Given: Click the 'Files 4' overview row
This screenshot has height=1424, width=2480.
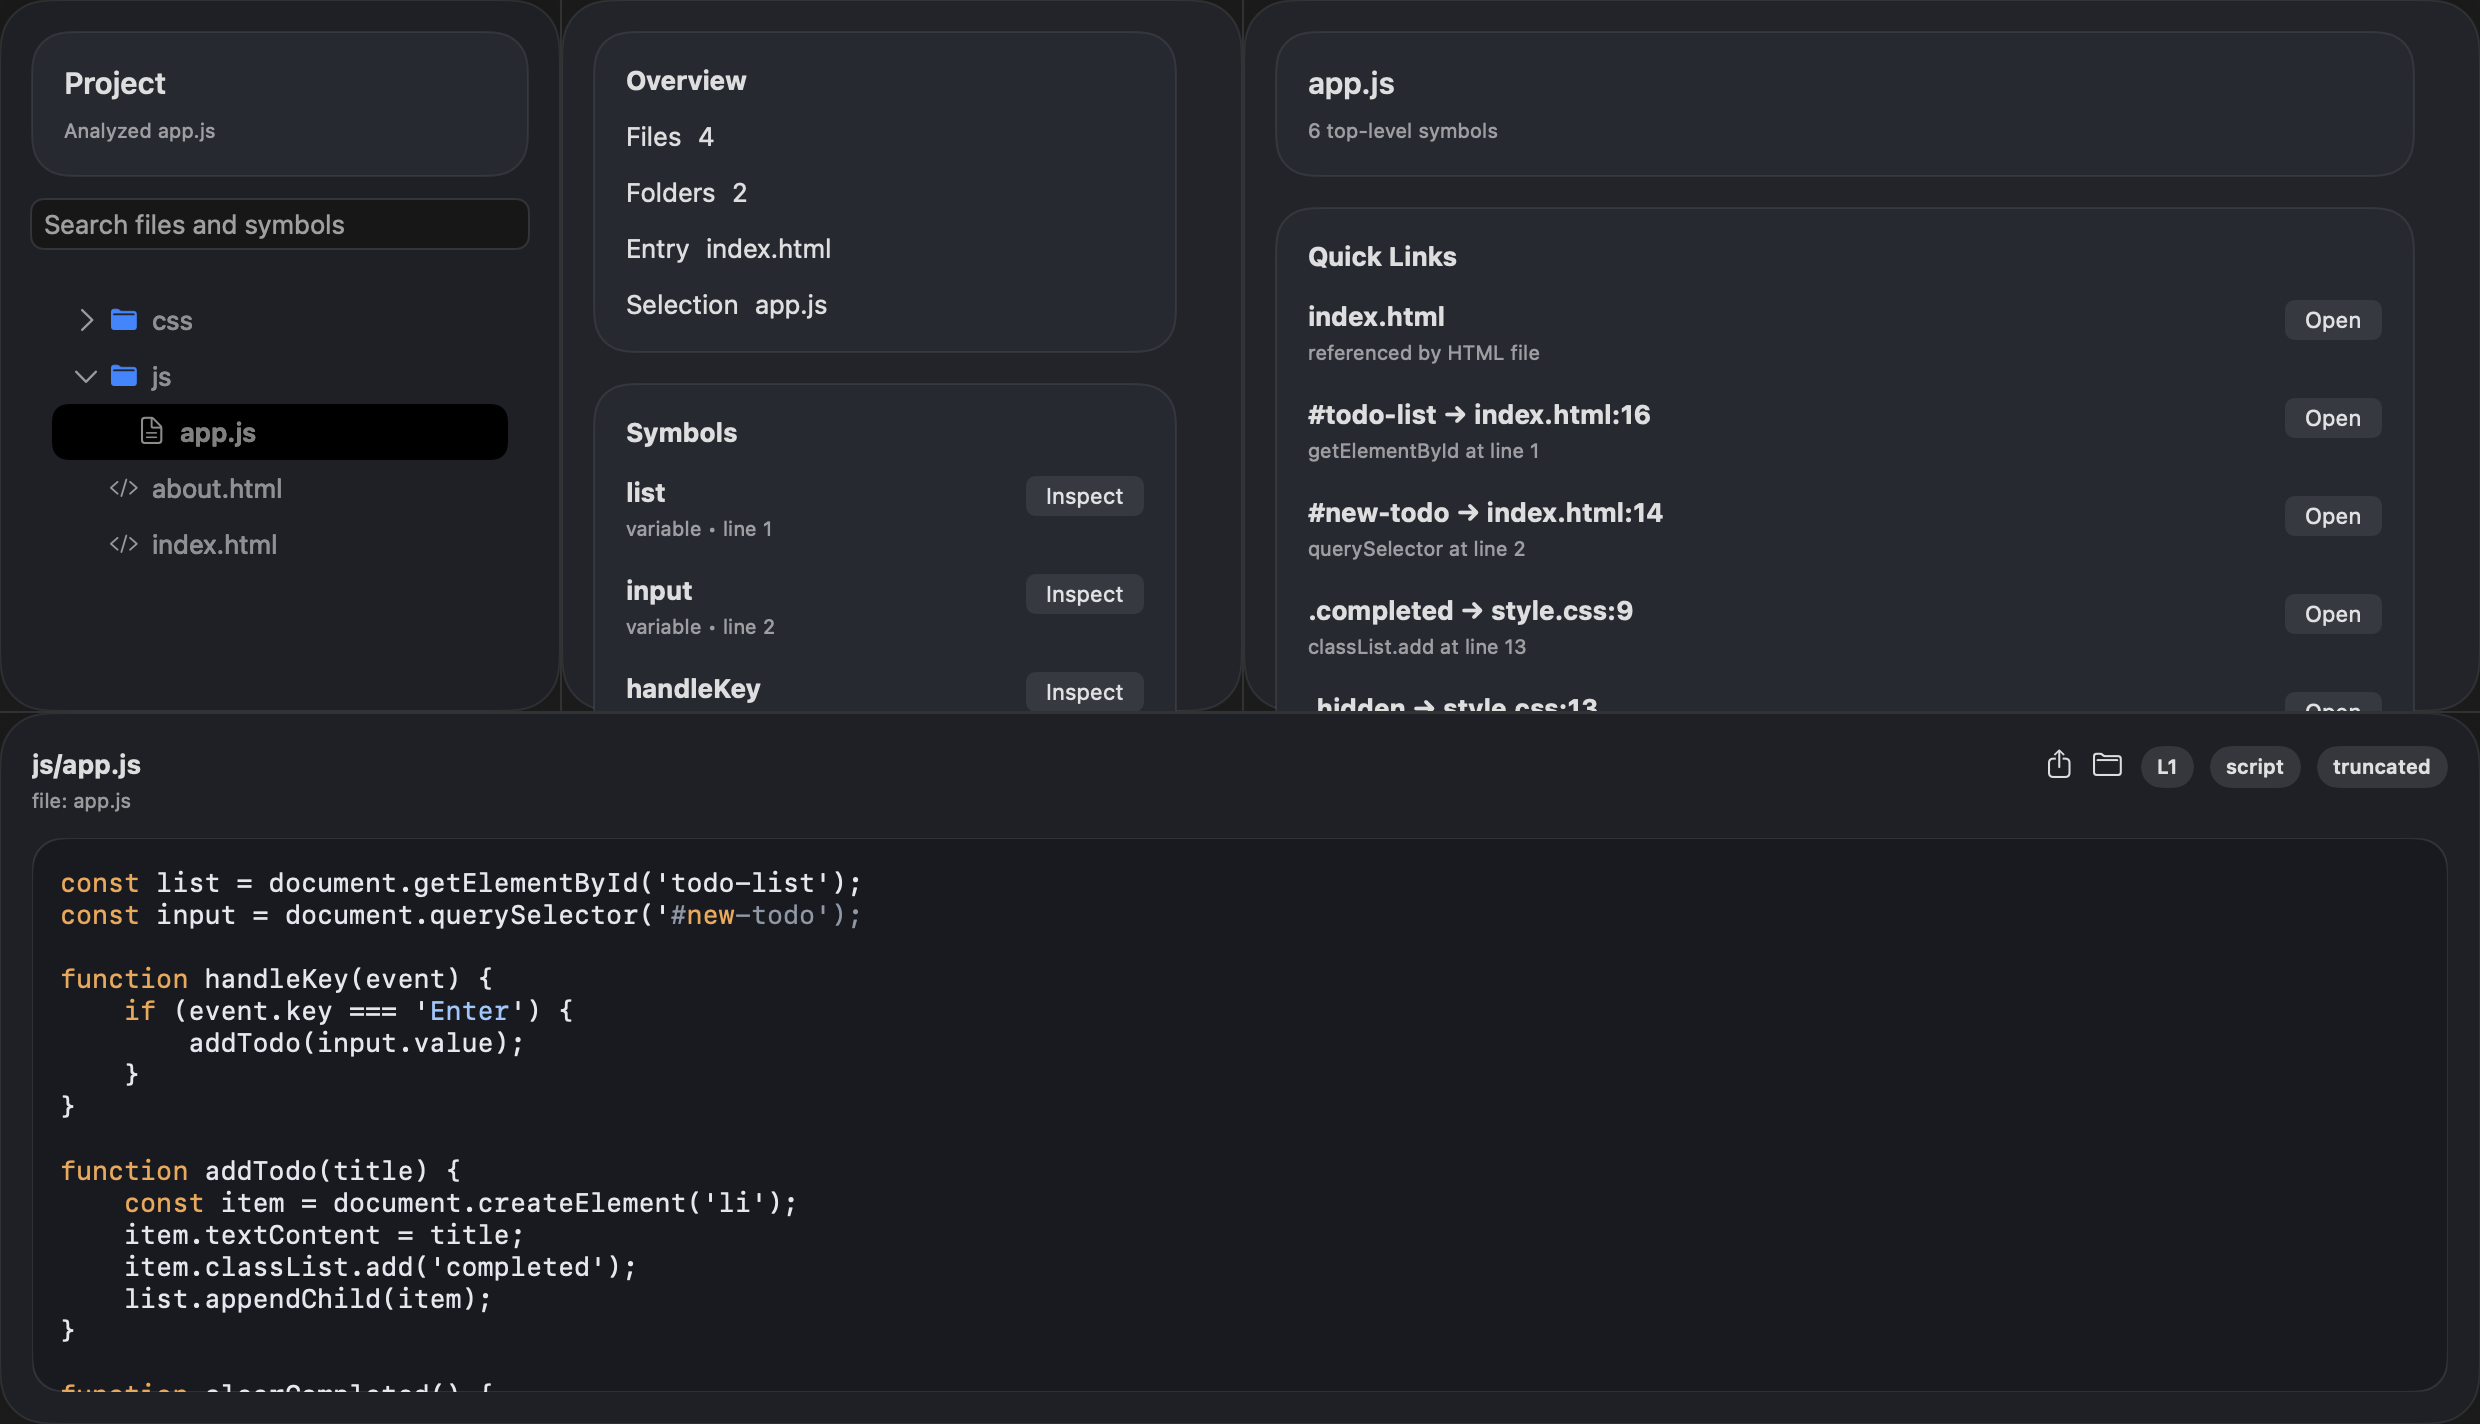Looking at the screenshot, I should coord(670,137).
